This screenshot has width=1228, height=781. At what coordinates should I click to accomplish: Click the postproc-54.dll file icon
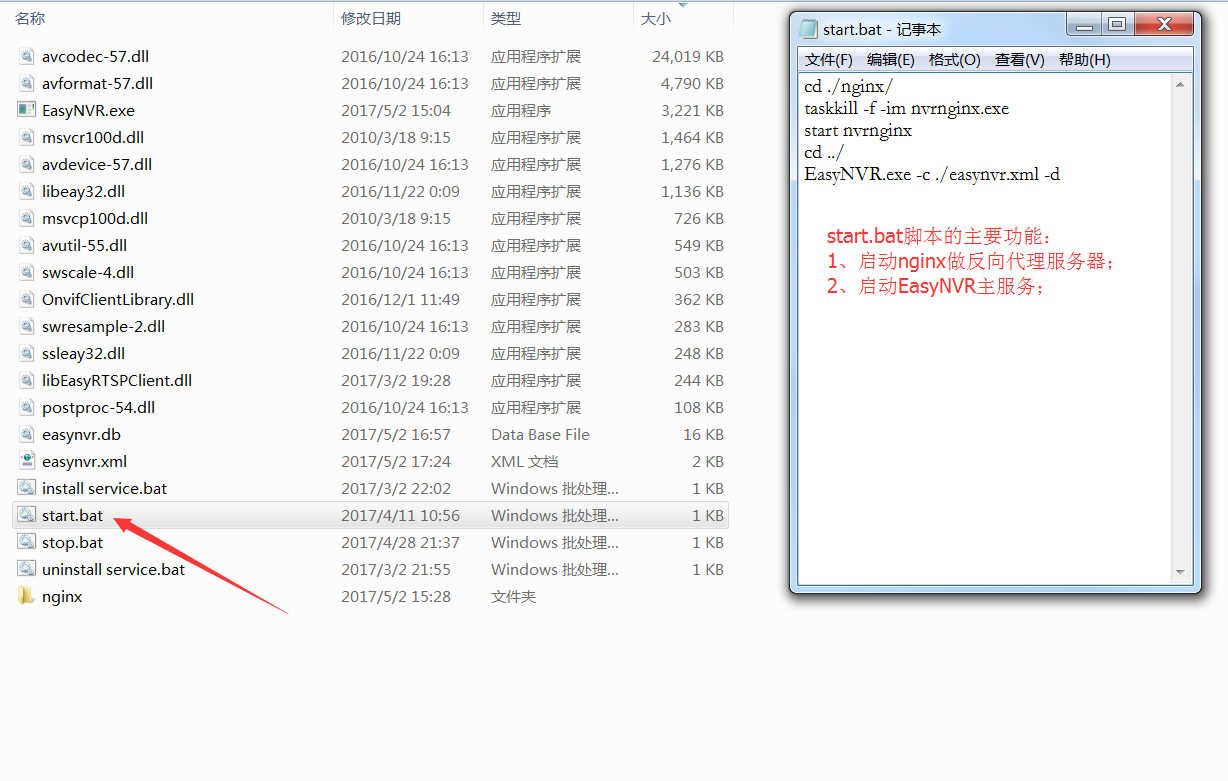point(26,407)
